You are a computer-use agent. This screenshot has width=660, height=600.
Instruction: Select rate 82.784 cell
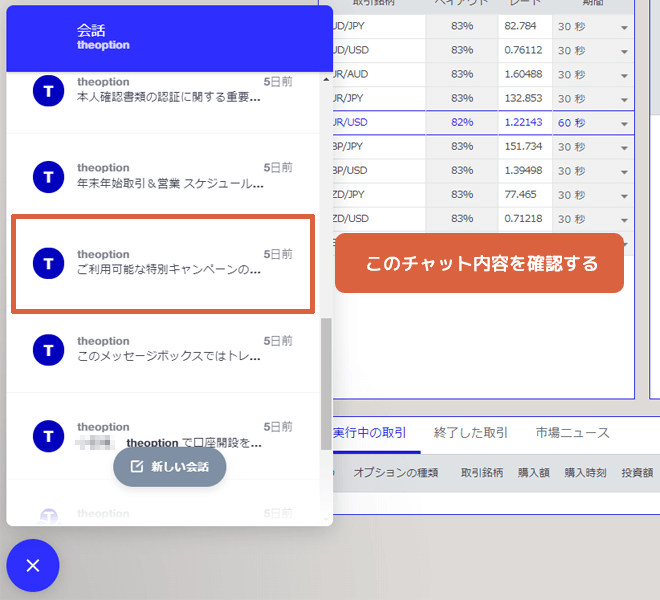pos(525,27)
